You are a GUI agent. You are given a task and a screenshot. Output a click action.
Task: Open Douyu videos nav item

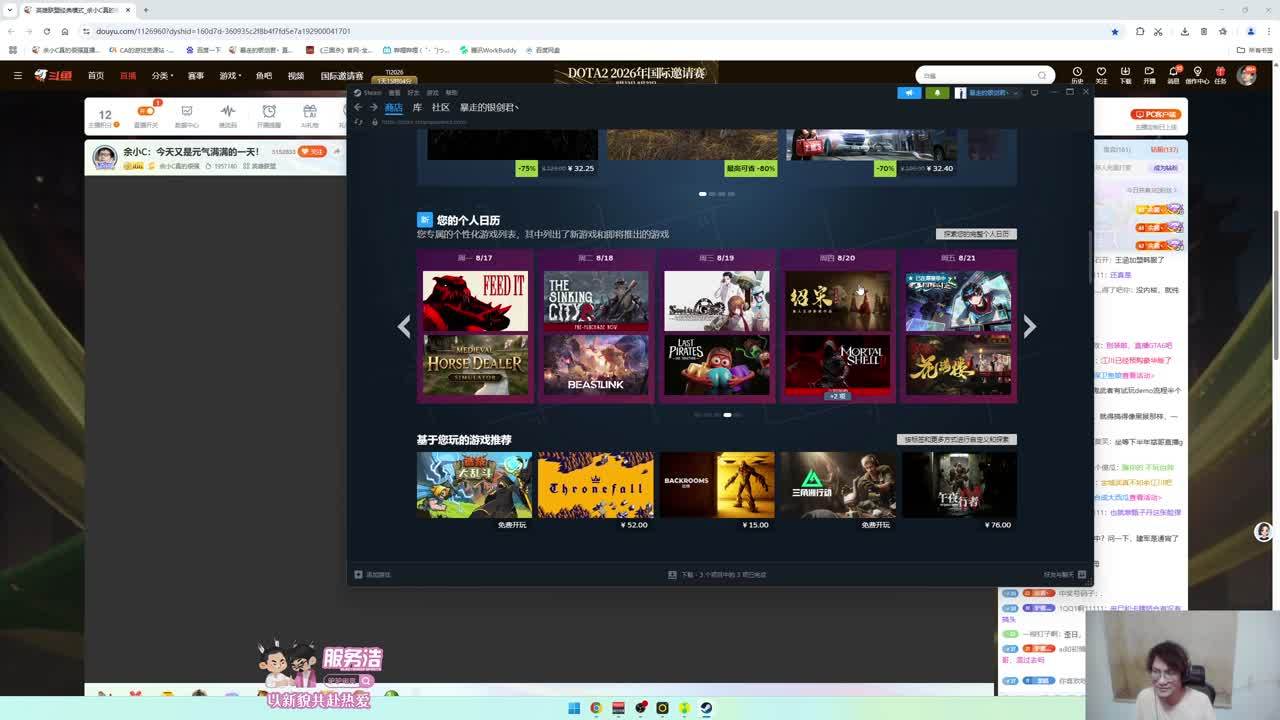pos(296,76)
